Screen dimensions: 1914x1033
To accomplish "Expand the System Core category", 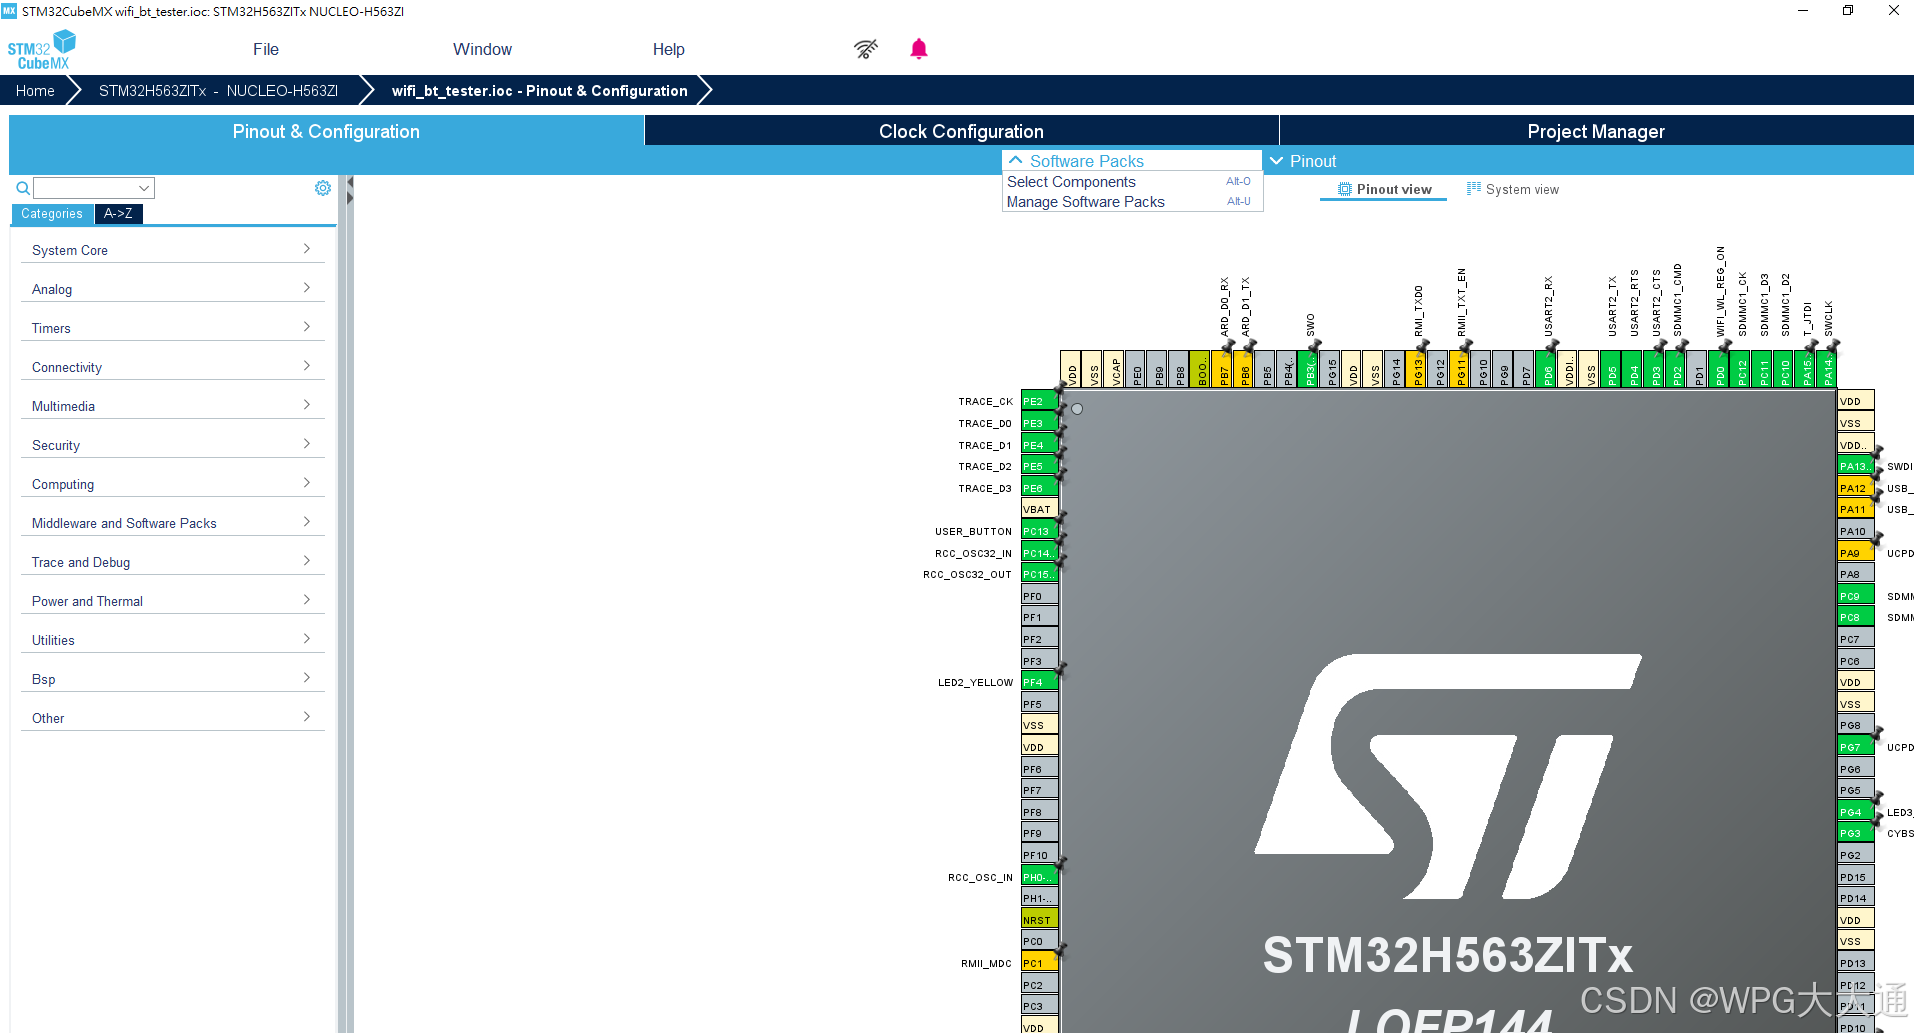I will click(x=172, y=250).
